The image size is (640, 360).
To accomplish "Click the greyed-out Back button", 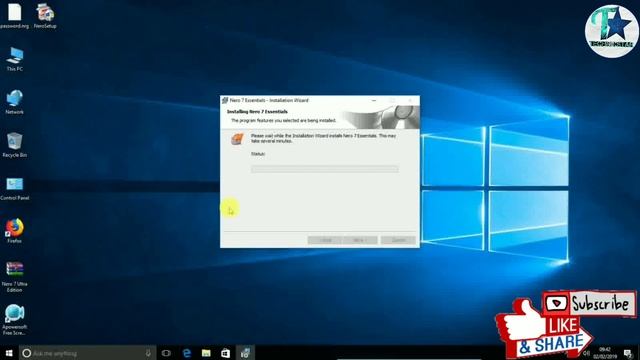I will (x=324, y=240).
